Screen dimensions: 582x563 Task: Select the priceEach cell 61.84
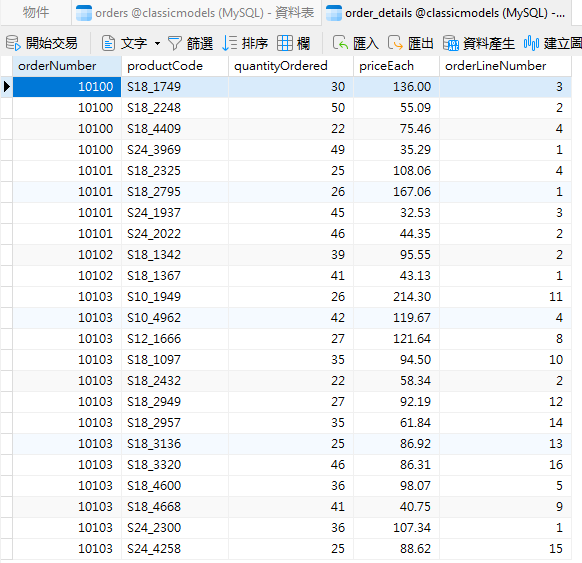click(396, 423)
